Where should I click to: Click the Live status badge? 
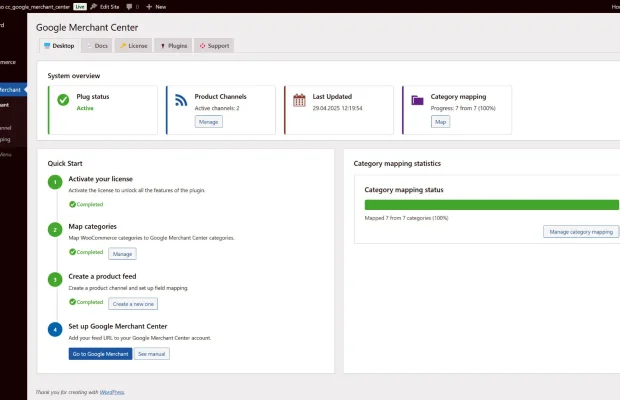[x=80, y=7]
